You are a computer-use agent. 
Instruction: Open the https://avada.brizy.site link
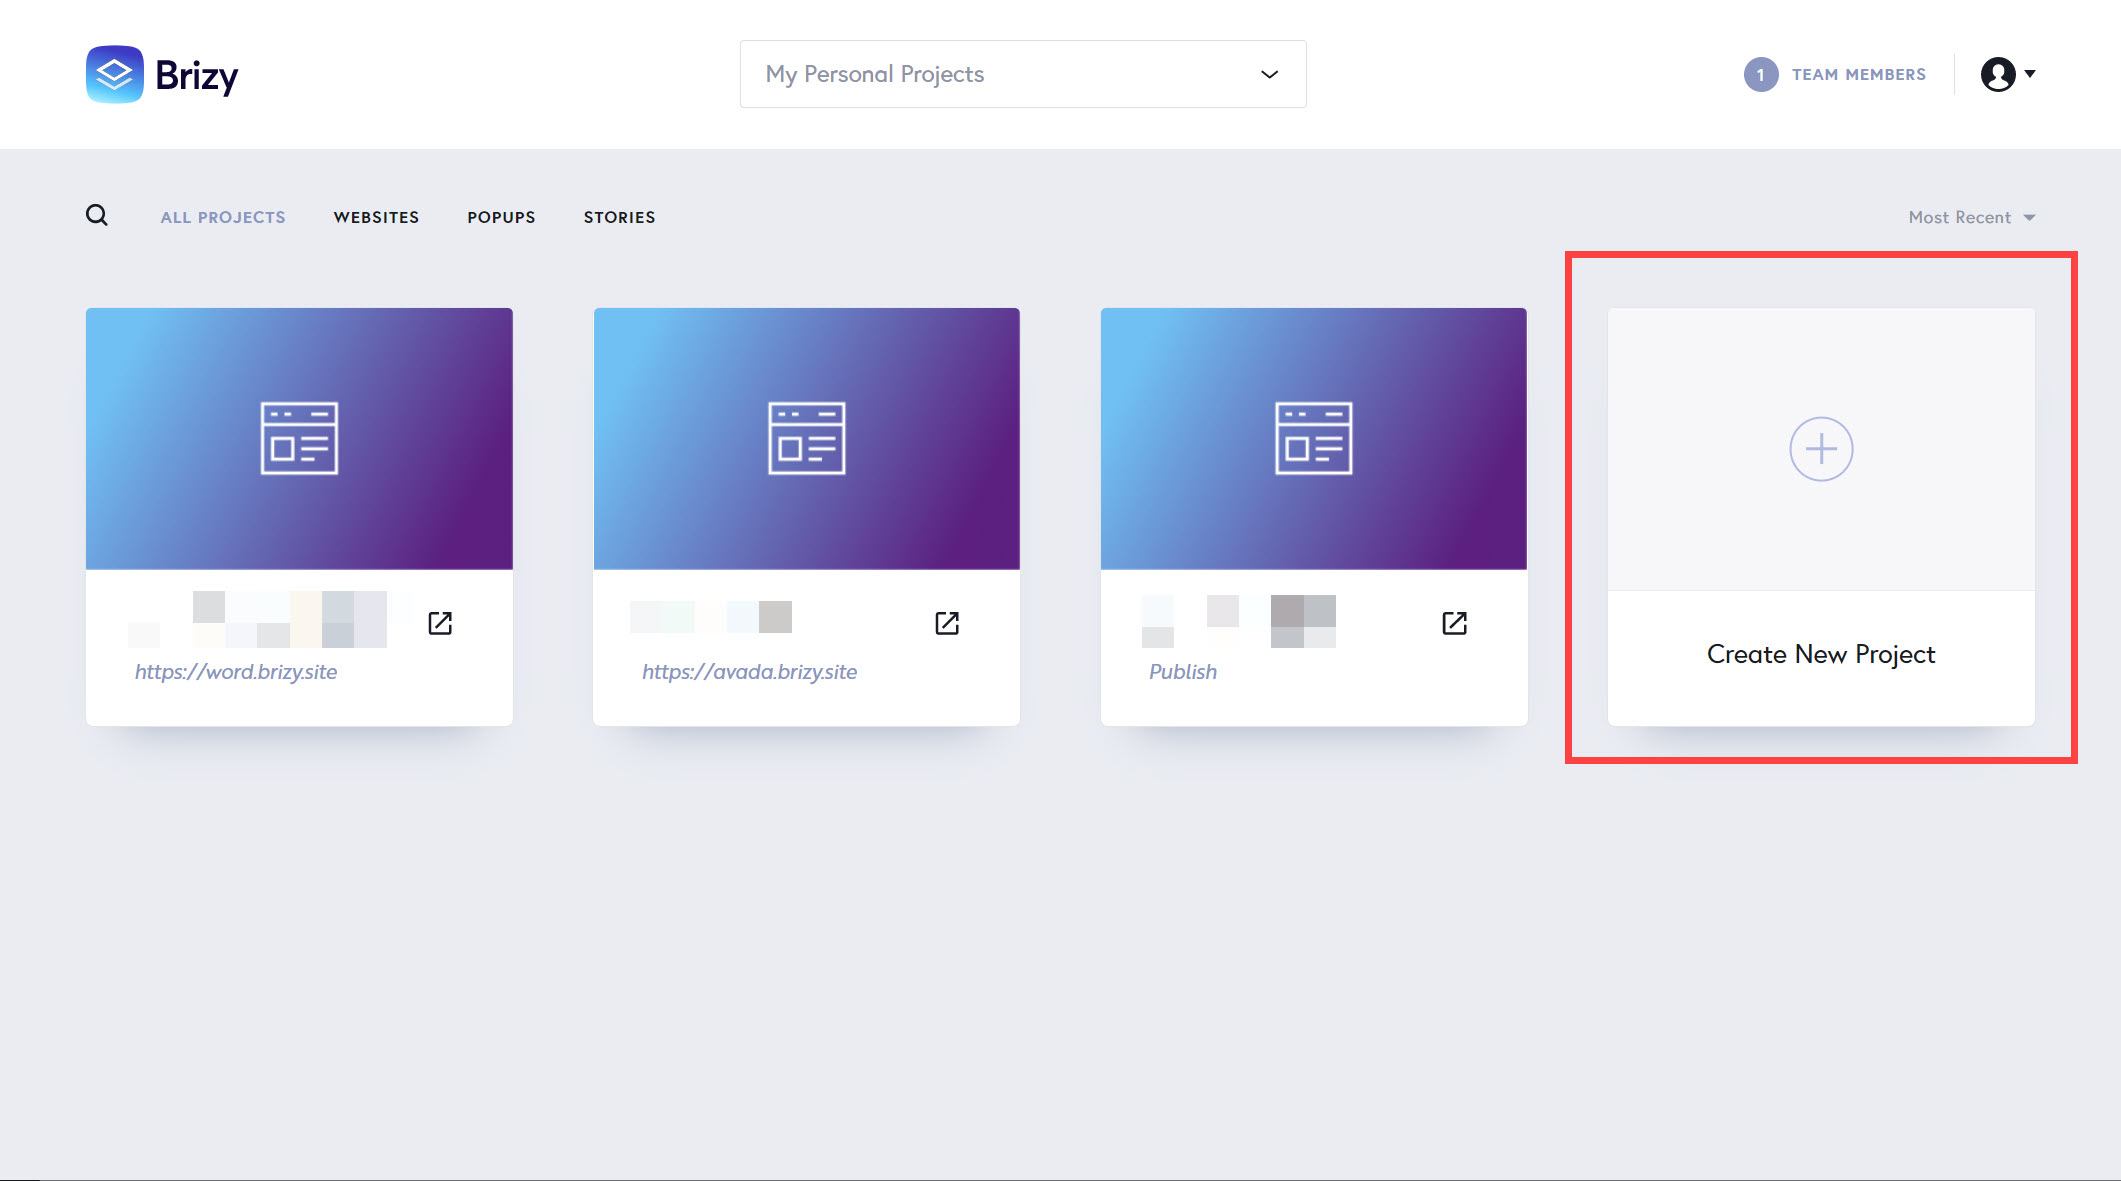pyautogui.click(x=749, y=672)
